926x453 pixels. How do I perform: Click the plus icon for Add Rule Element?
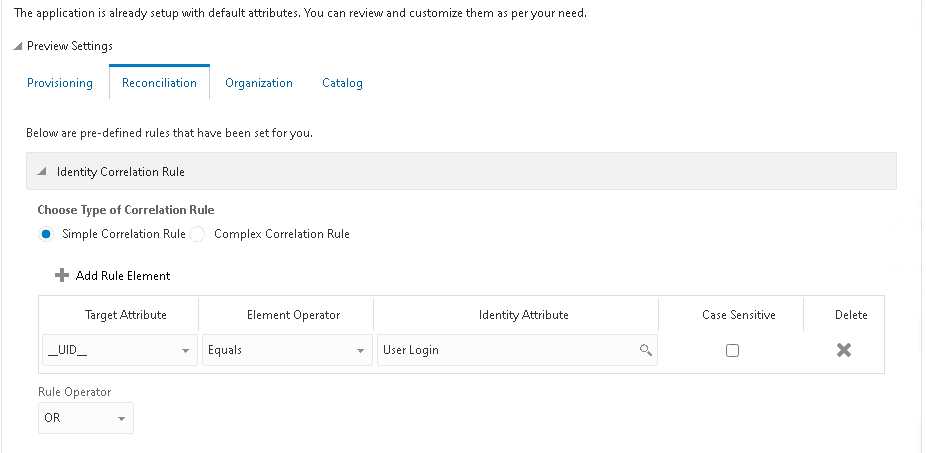[61, 276]
